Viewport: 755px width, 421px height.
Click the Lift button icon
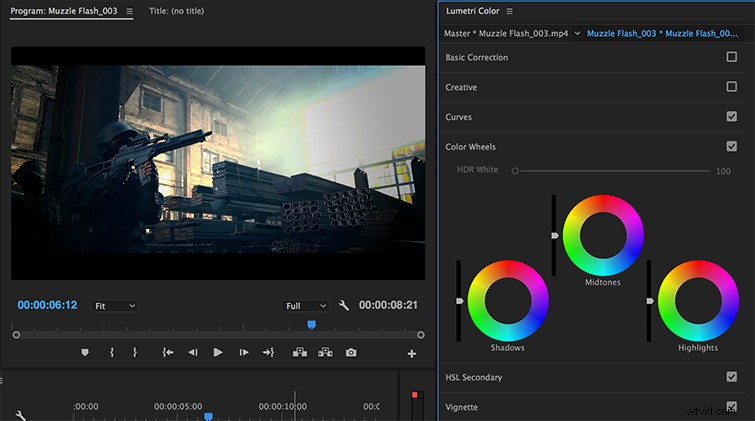[300, 353]
